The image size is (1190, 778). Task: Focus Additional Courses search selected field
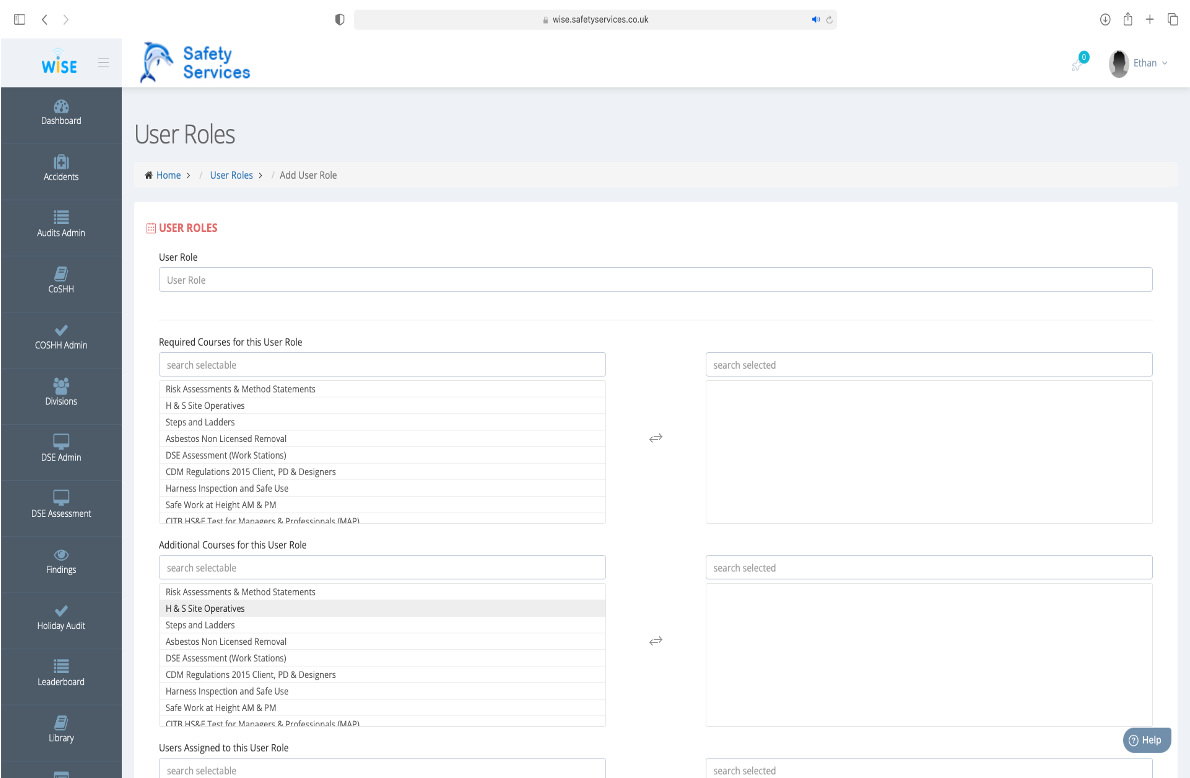point(929,567)
